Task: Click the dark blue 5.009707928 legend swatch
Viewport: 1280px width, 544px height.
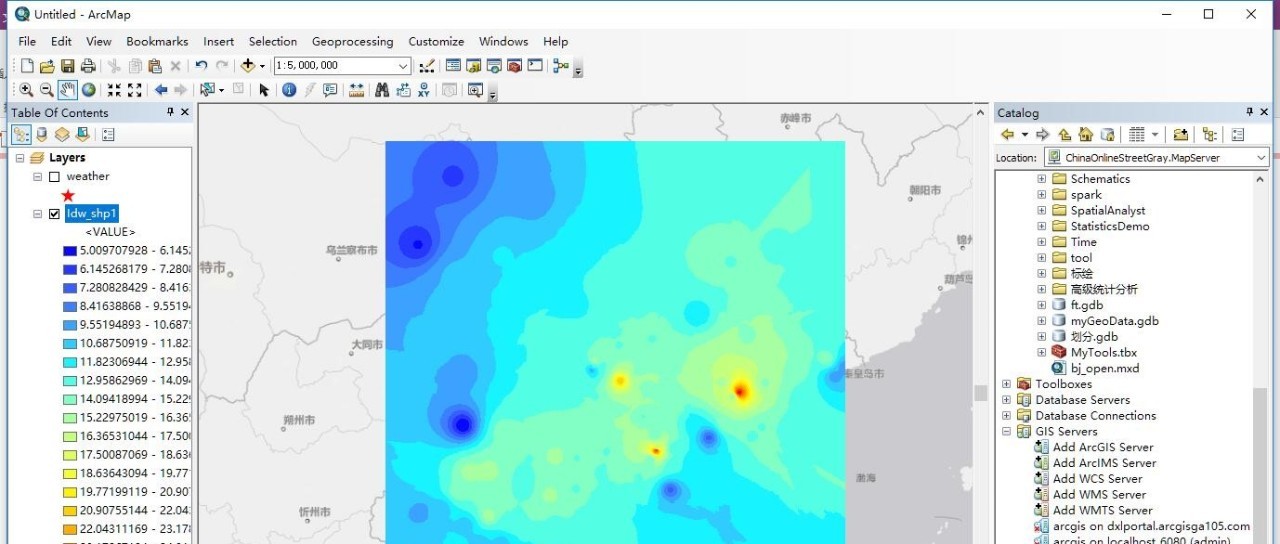Action: coord(70,251)
